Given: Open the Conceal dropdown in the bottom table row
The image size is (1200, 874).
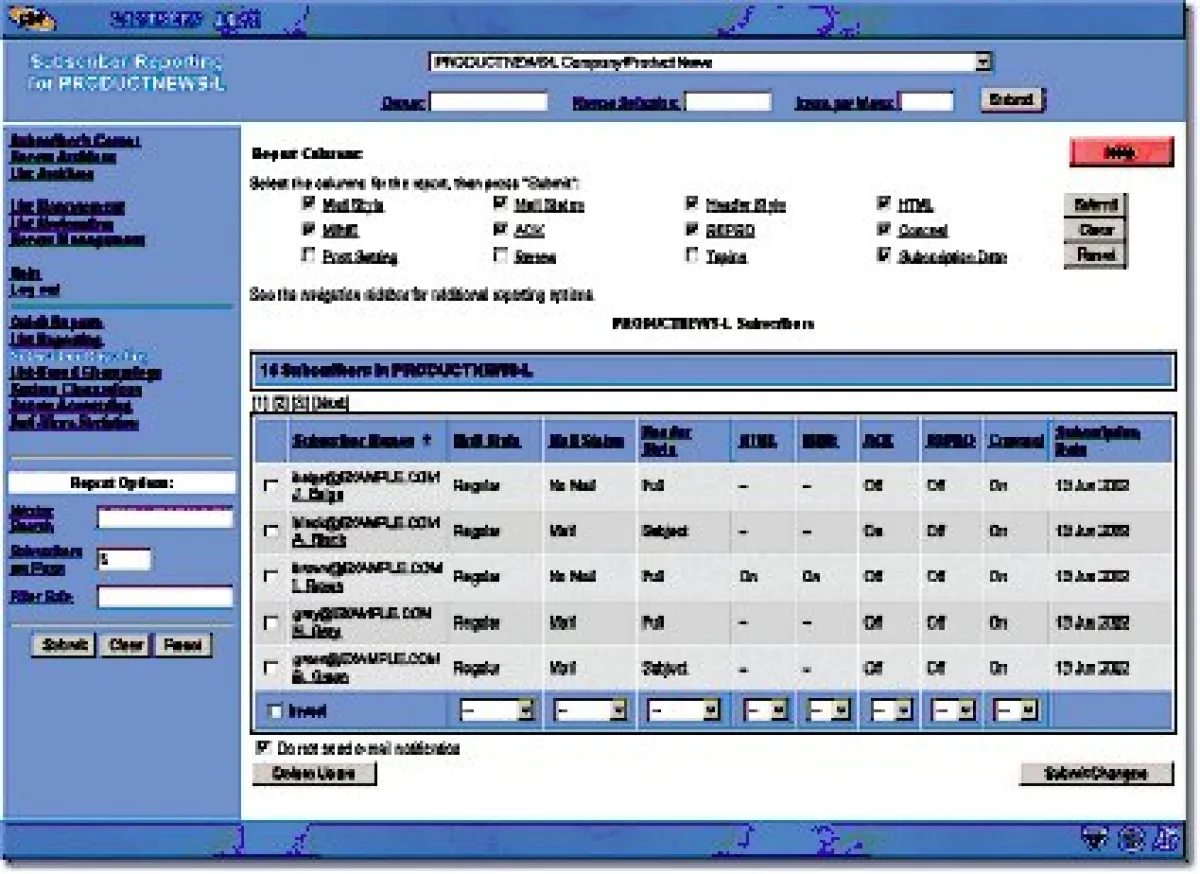Looking at the screenshot, I should coord(1016,711).
